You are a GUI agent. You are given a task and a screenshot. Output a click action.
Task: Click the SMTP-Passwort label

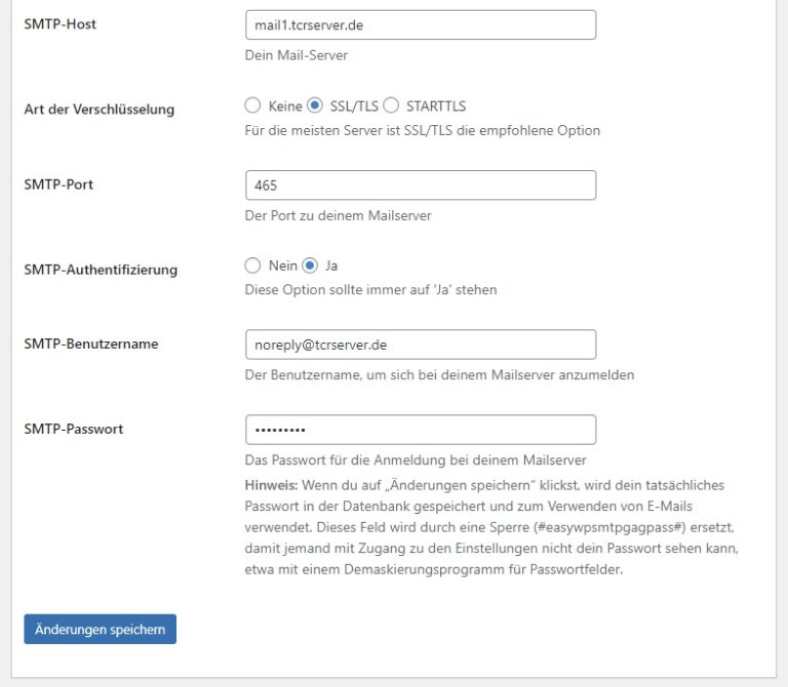coord(72,429)
